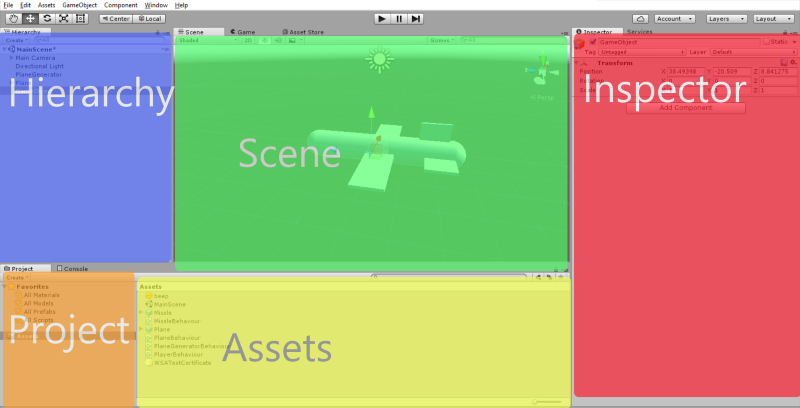
Task: Open the MainScene options menu icon
Action: [x=165, y=49]
